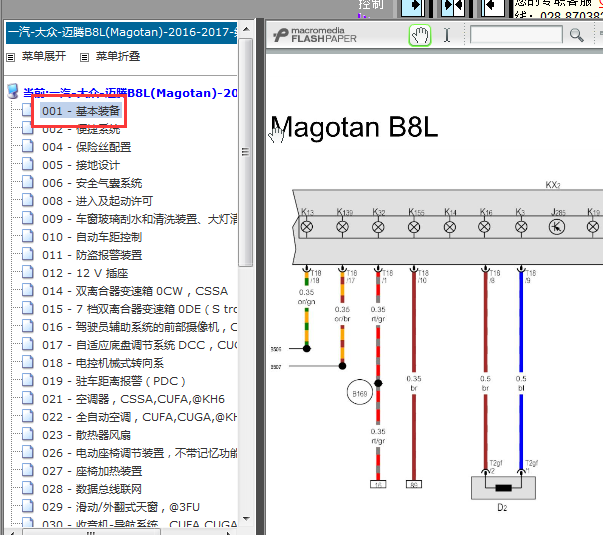This screenshot has height=535, width=603.
Task: Open 011 - 防盗报警装置
Action: tap(92, 255)
